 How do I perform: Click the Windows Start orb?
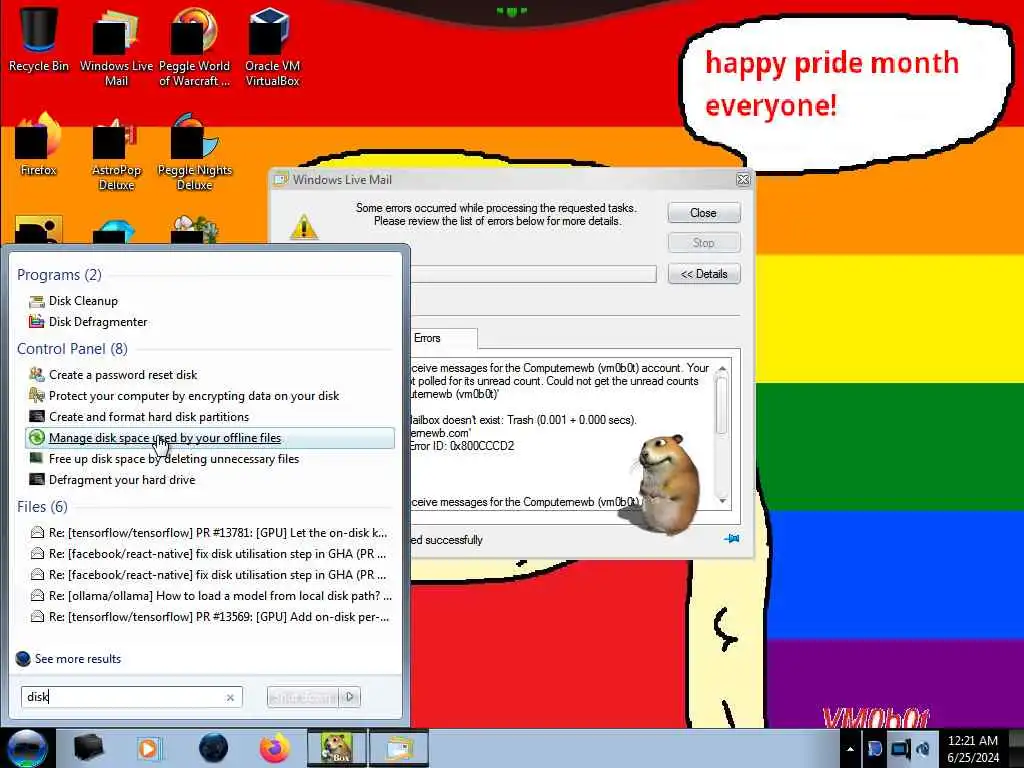(x=27, y=748)
